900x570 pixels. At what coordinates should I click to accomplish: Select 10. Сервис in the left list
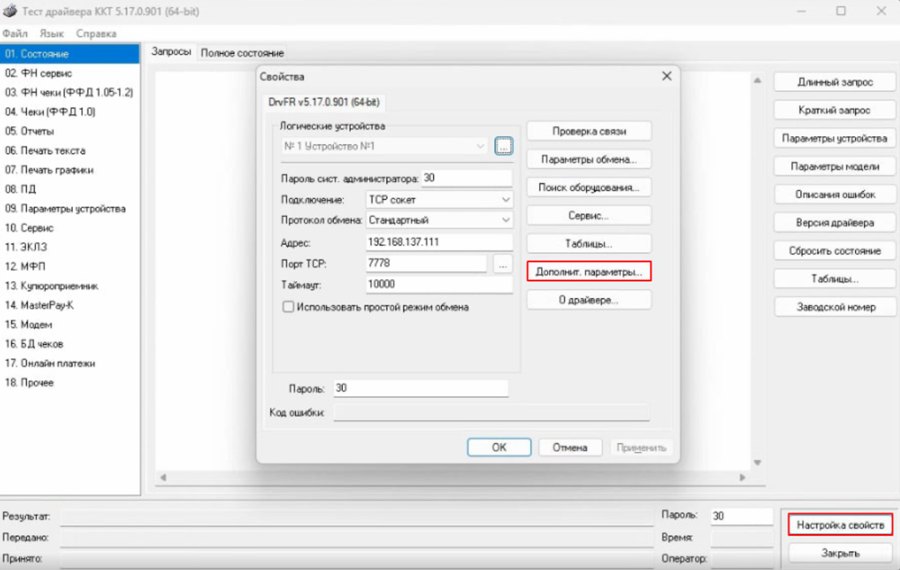pos(69,228)
